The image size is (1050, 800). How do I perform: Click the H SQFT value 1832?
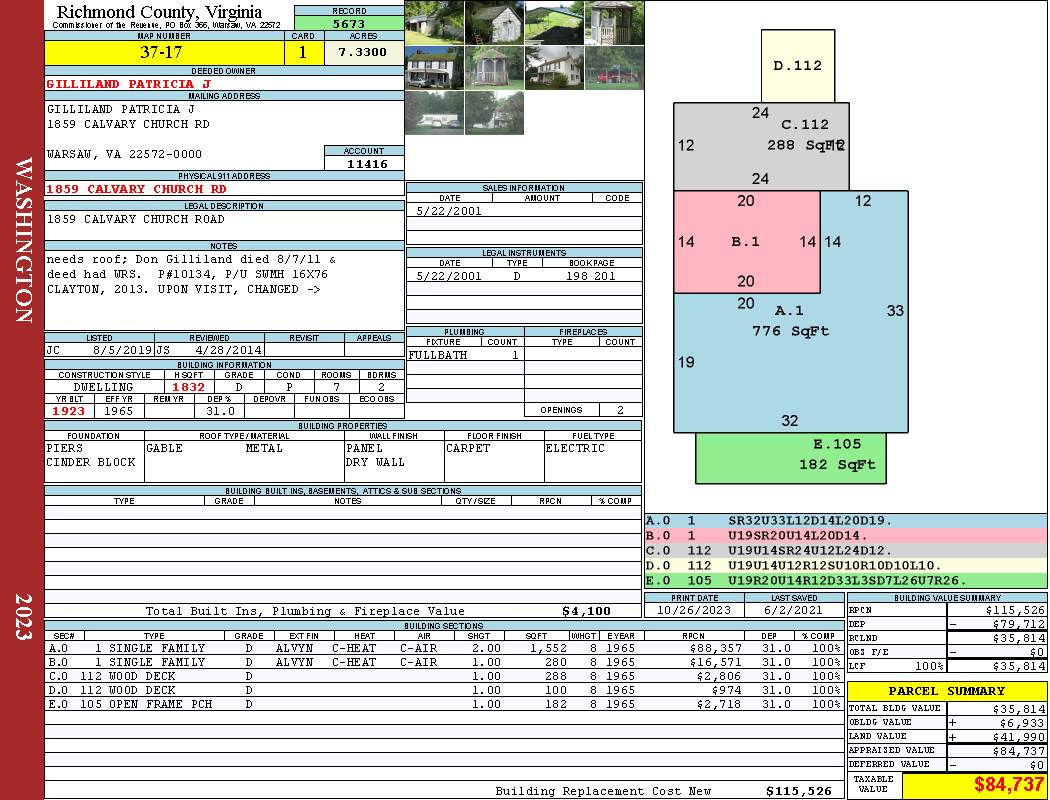click(x=189, y=387)
